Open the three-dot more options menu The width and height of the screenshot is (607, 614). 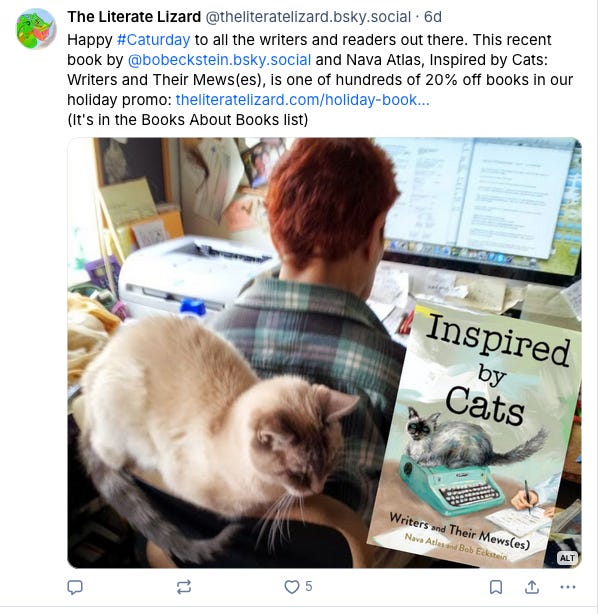click(x=568, y=587)
